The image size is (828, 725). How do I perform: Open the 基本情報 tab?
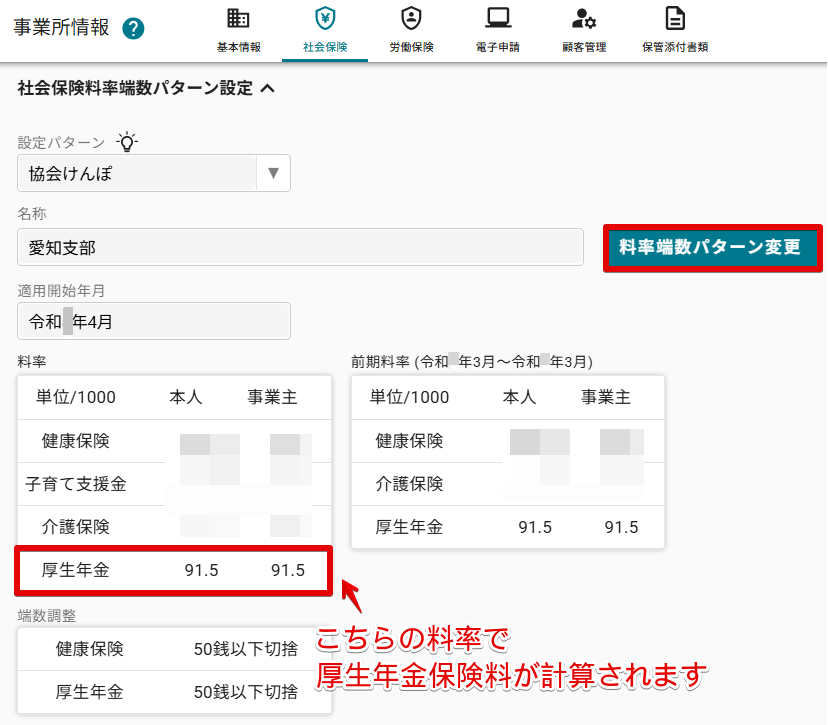(239, 31)
